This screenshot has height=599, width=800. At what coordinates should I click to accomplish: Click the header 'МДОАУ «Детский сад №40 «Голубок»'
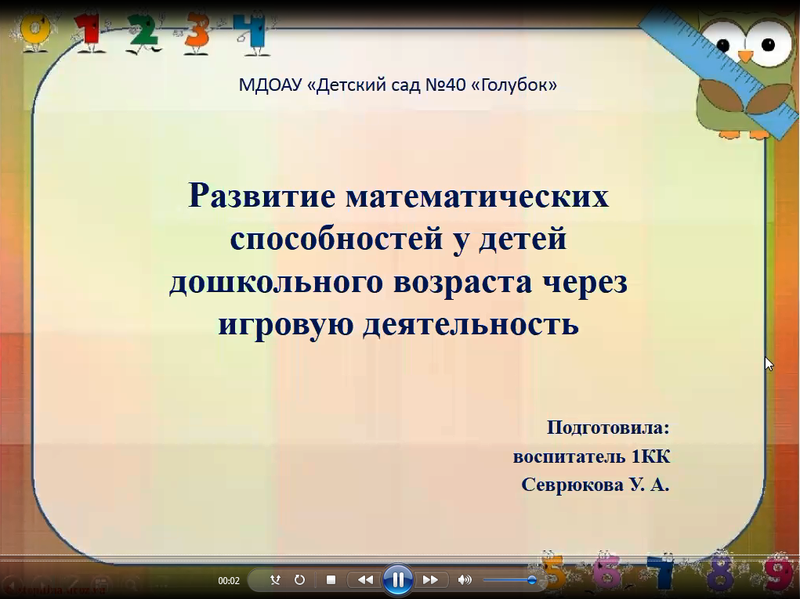tap(398, 85)
